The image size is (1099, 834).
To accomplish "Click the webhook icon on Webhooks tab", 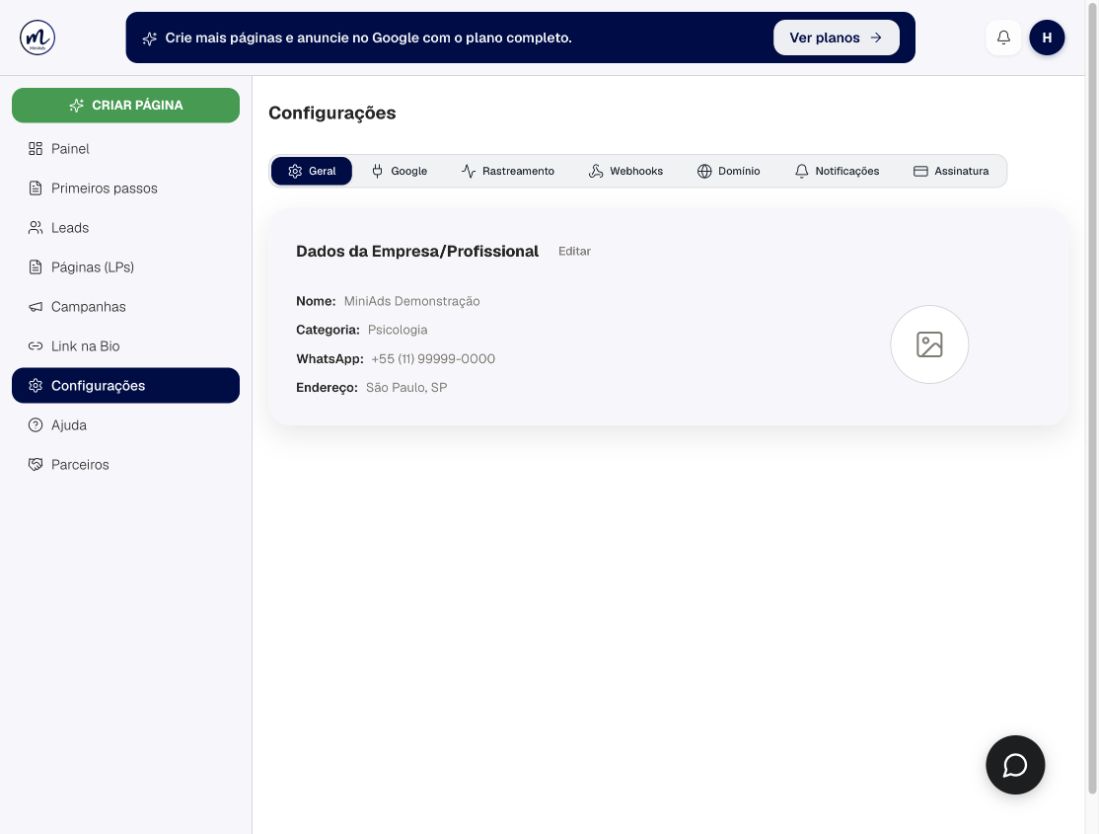I will pos(596,171).
